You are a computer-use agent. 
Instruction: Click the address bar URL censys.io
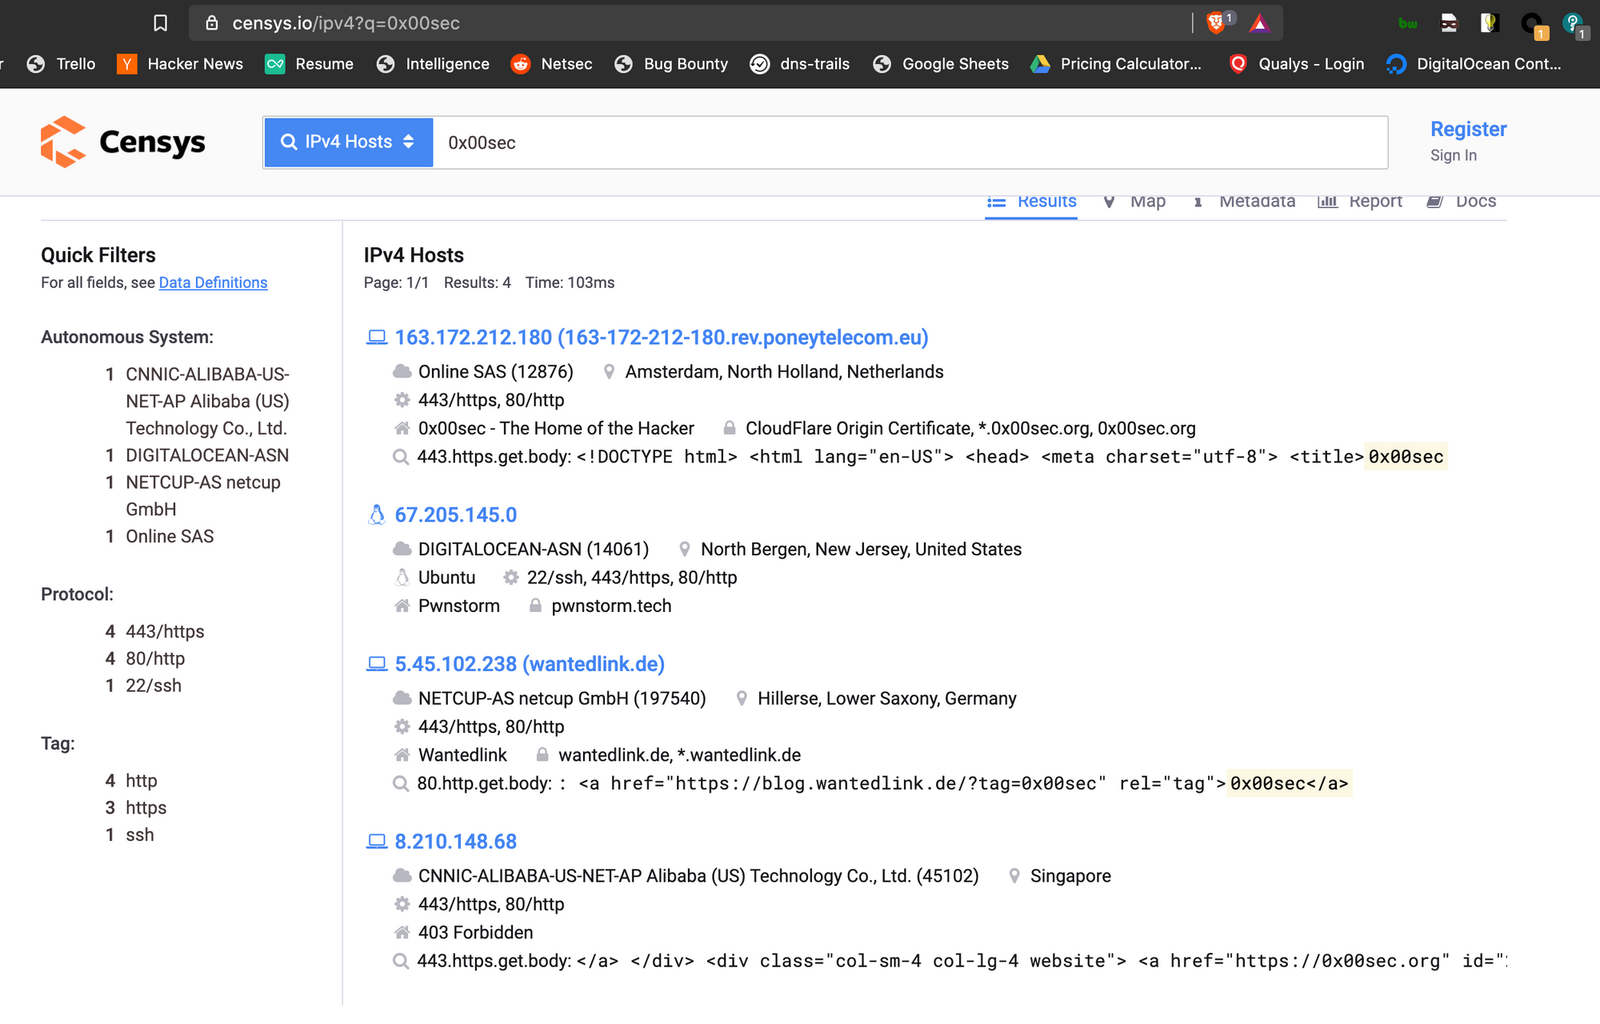click(x=346, y=23)
